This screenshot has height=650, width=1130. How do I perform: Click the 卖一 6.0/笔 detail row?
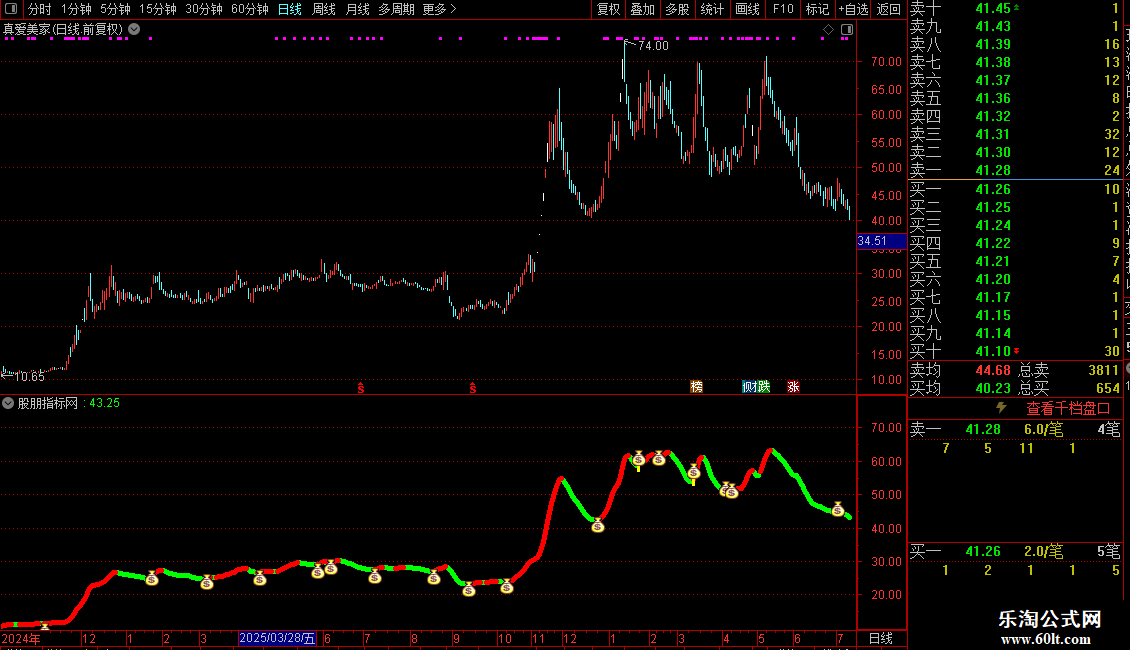[x=1015, y=429]
